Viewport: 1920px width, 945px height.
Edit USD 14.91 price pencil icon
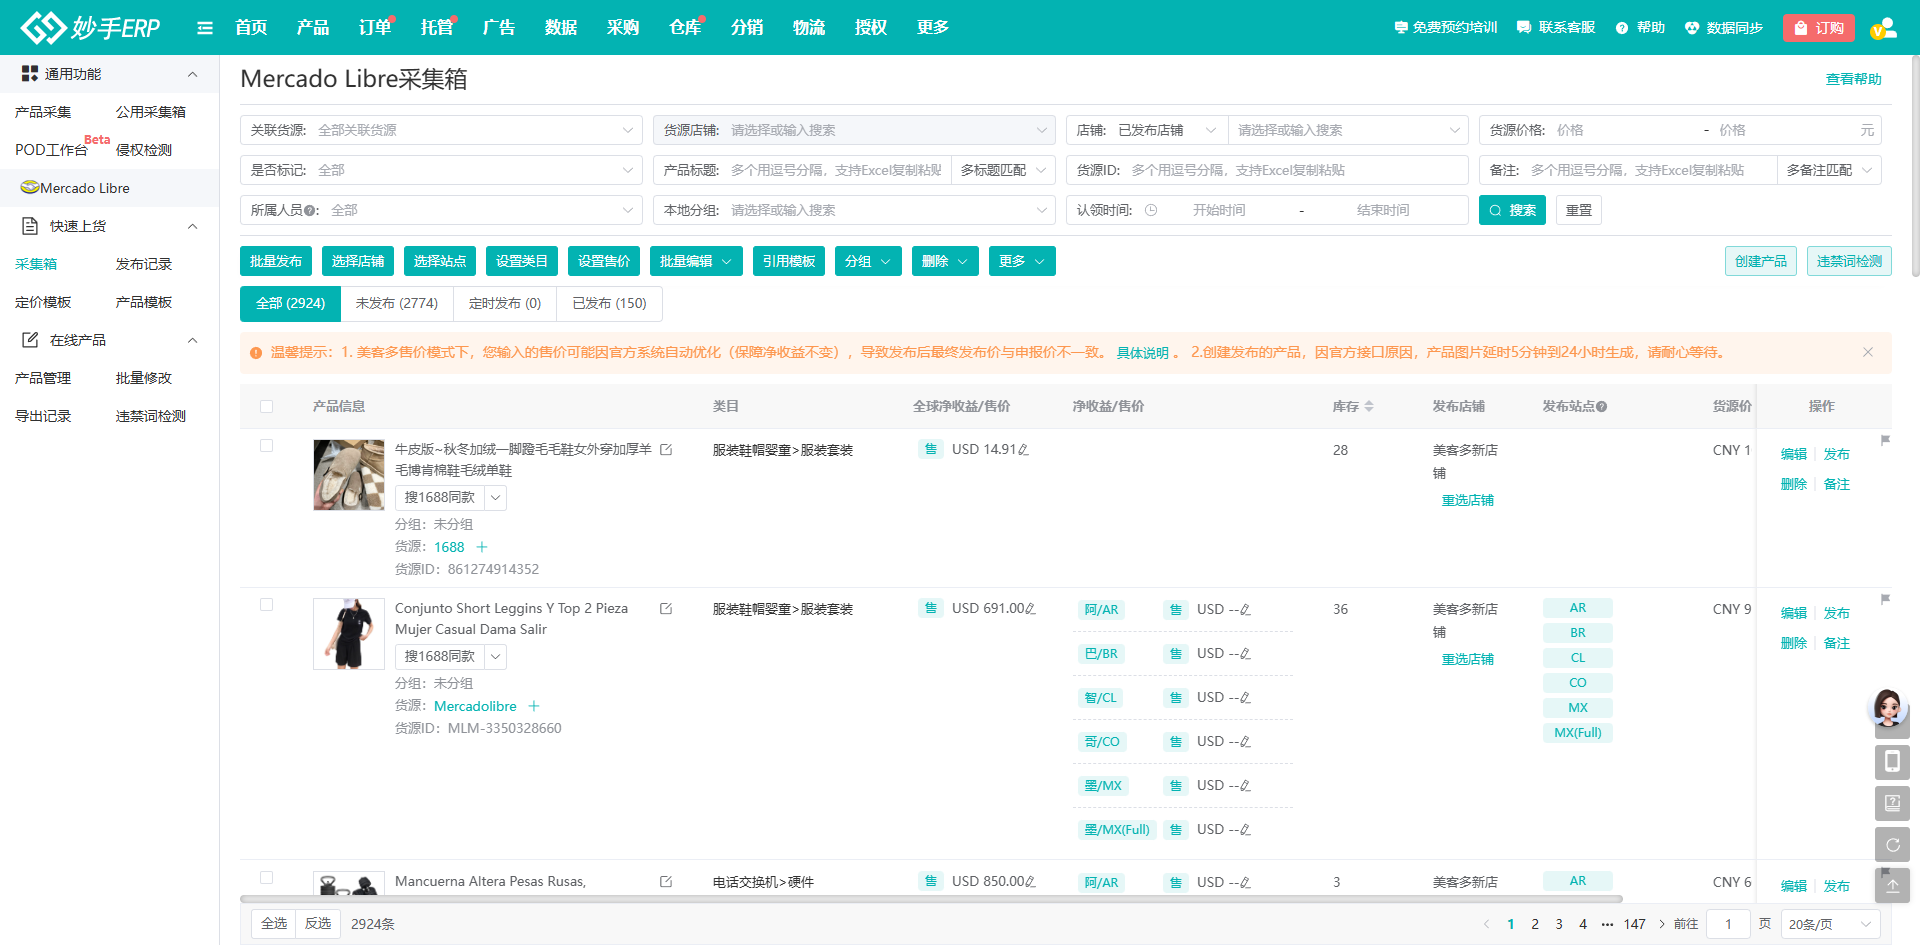coord(1023,450)
